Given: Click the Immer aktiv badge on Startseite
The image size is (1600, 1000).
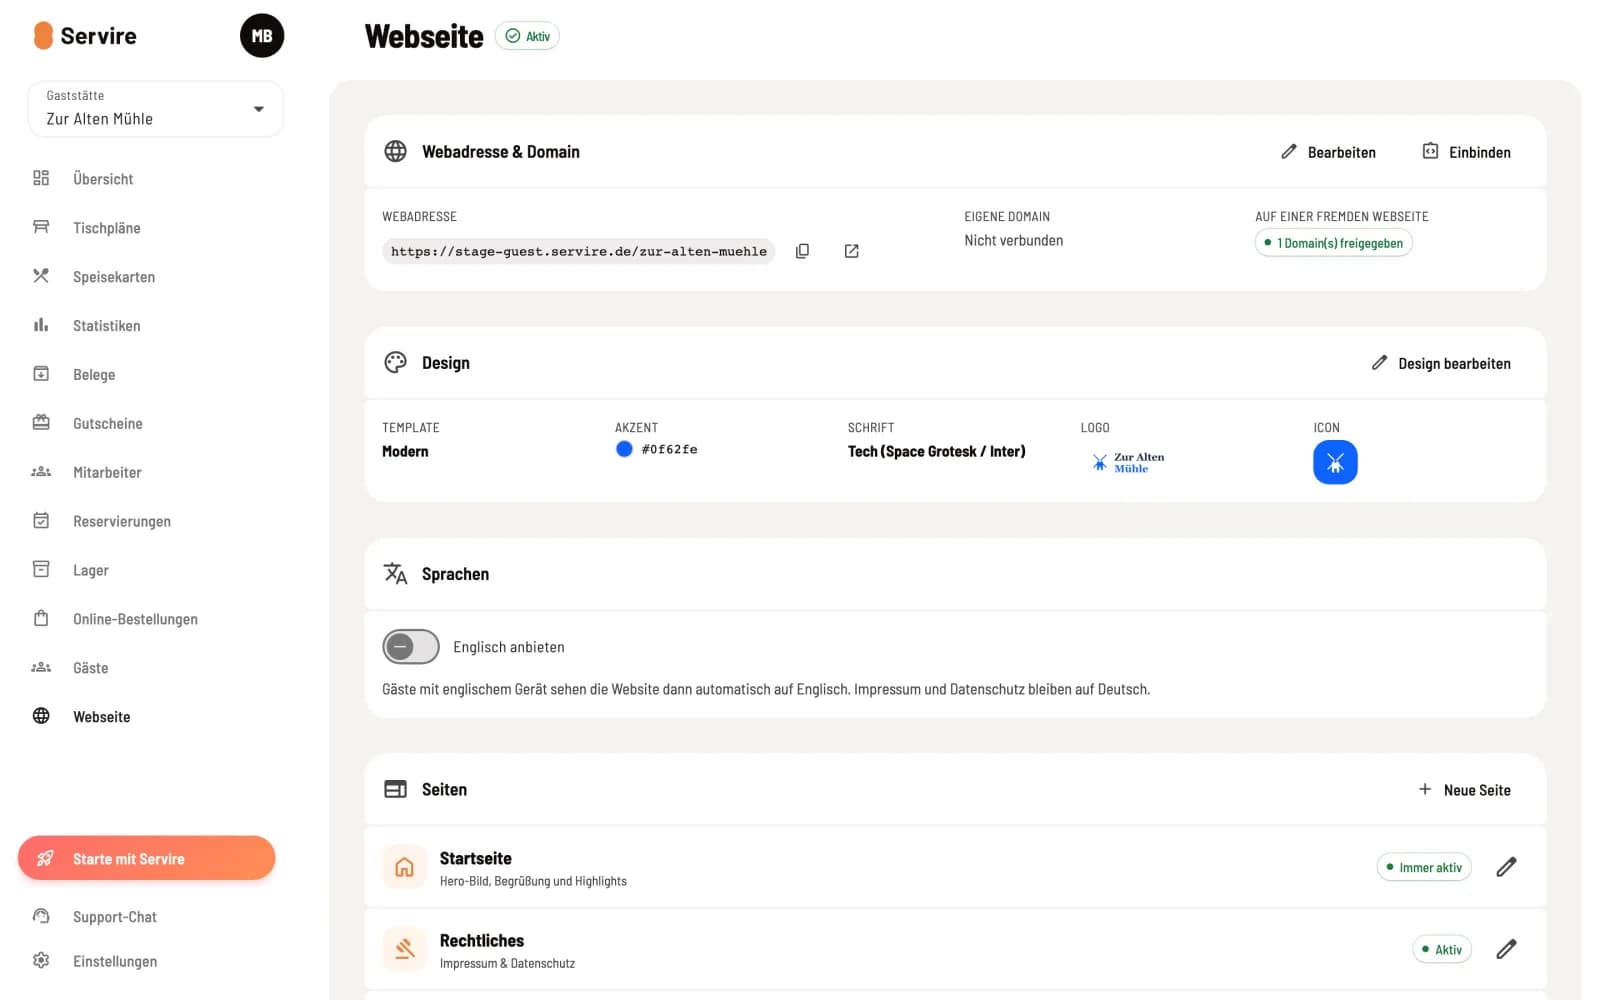Looking at the screenshot, I should click(x=1424, y=867).
